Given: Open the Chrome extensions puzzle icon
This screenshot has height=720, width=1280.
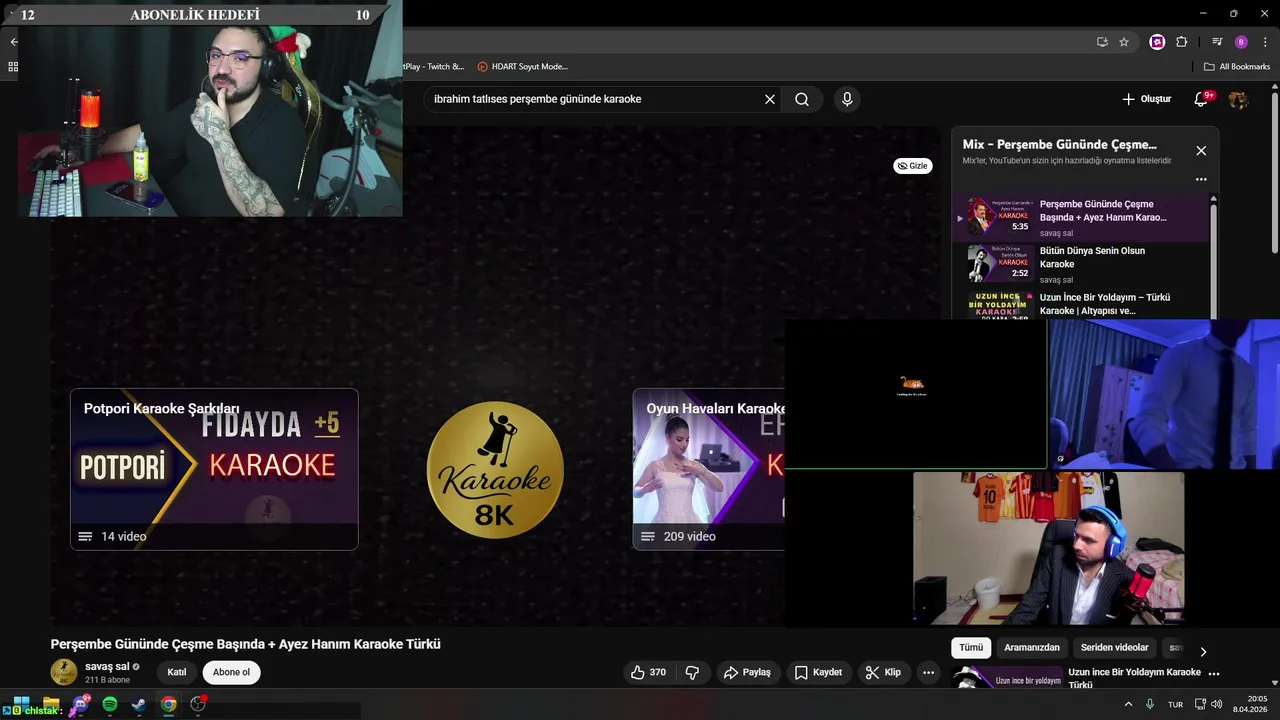Looking at the screenshot, I should [1182, 42].
